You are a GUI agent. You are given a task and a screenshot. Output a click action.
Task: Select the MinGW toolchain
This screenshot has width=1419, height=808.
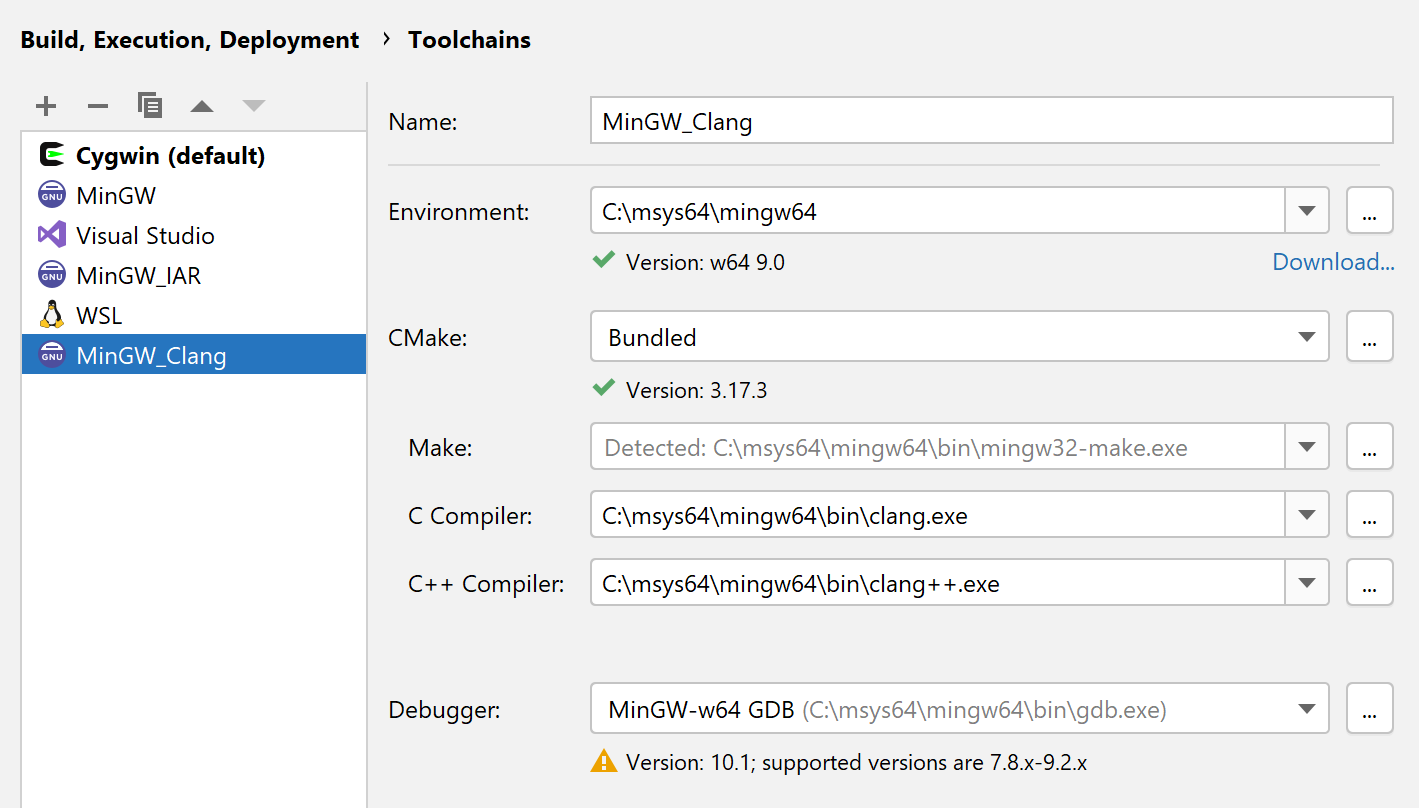(x=194, y=196)
